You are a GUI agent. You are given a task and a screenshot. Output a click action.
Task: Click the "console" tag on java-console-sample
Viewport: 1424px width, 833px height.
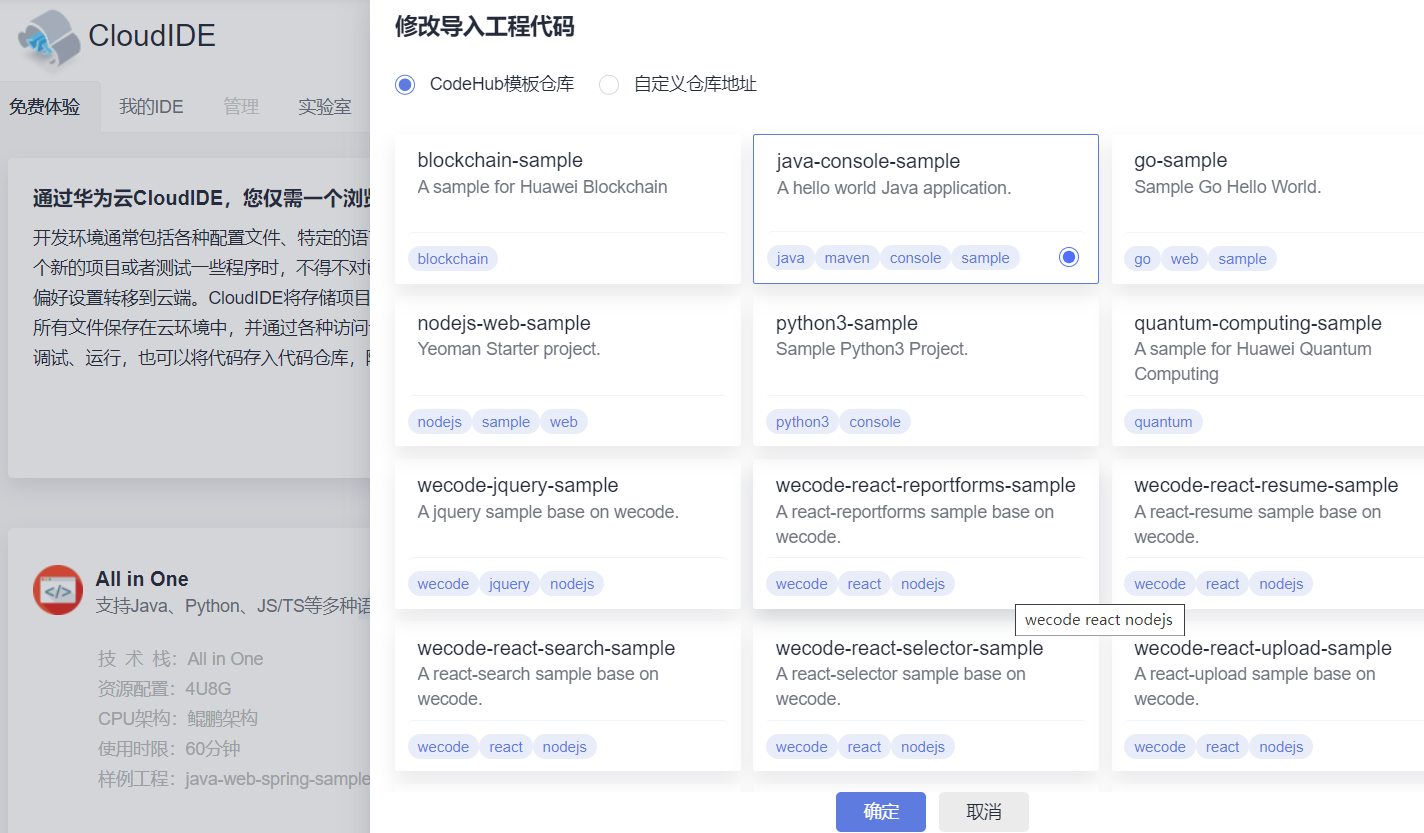pos(915,258)
